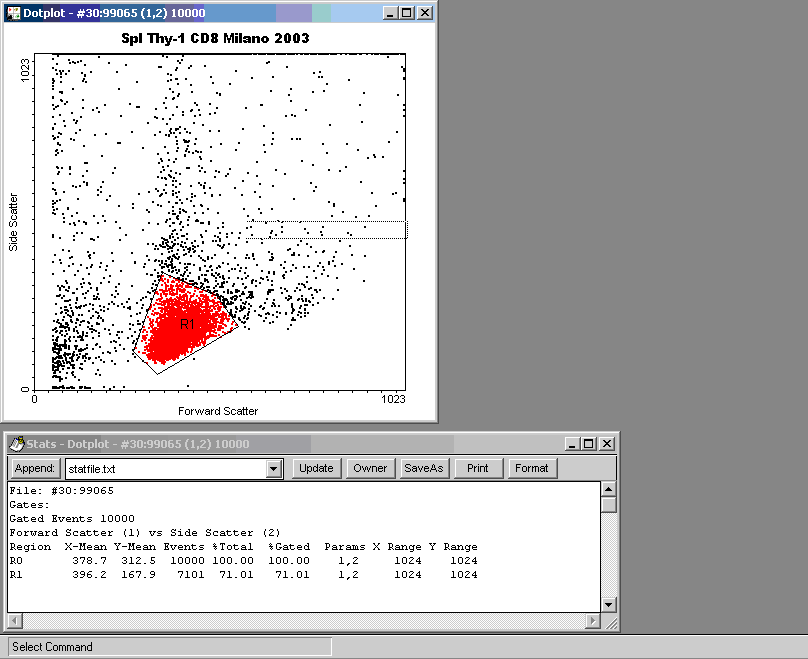Click the Stats window title bar icon

click(x=16, y=444)
